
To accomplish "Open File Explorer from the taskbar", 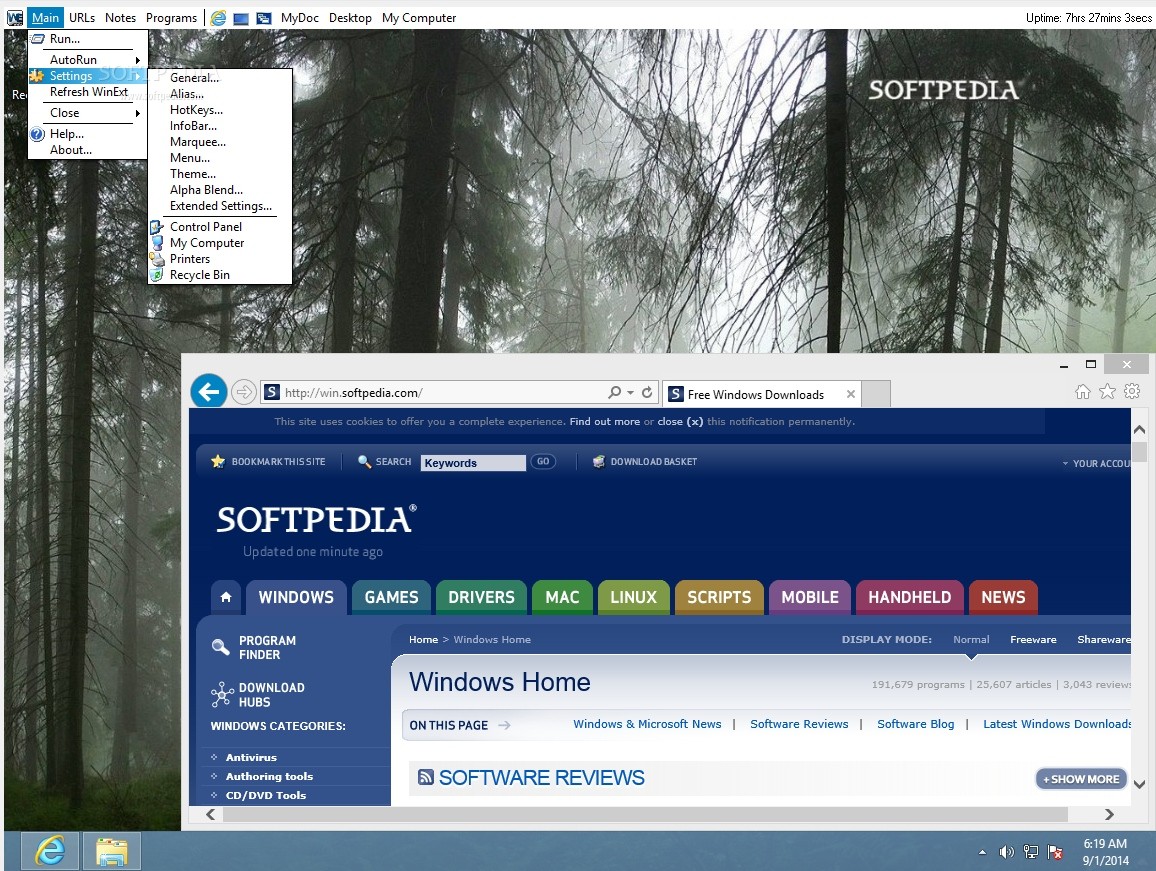I will (x=111, y=851).
